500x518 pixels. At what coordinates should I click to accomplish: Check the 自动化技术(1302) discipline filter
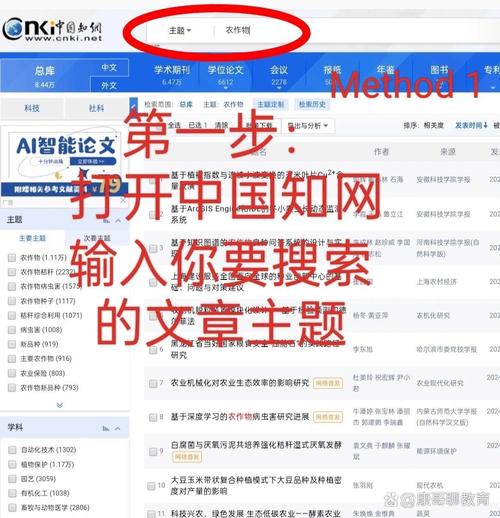tap(12, 450)
